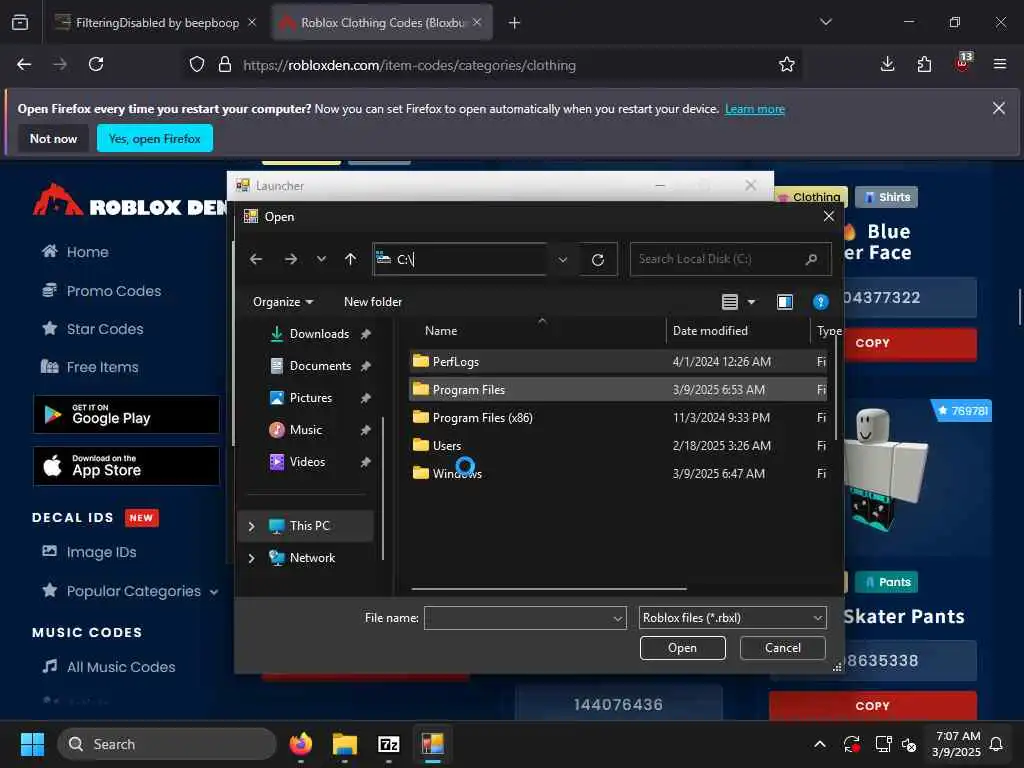
Task: Click the tracking protection shield icon
Action: (x=197, y=64)
